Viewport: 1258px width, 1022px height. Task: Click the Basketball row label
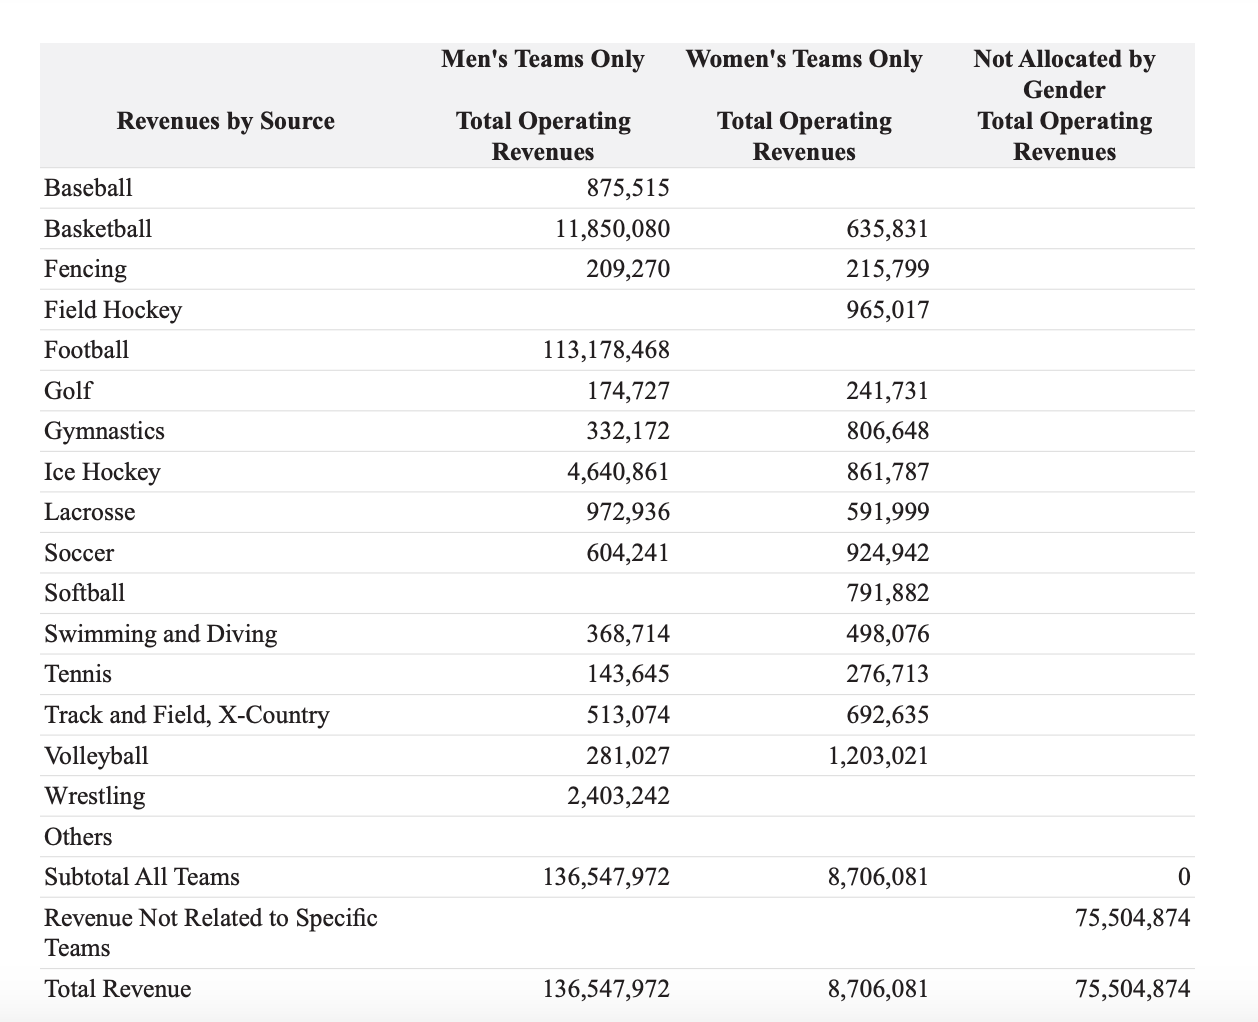tap(98, 229)
